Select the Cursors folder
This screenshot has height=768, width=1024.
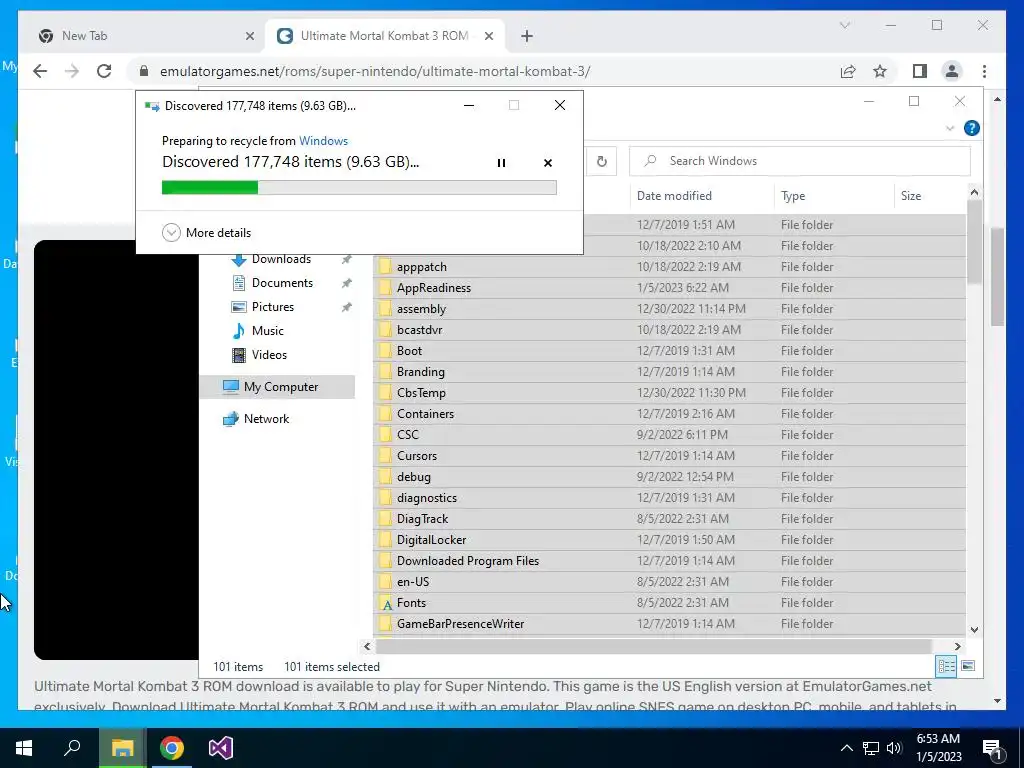(x=669, y=455)
